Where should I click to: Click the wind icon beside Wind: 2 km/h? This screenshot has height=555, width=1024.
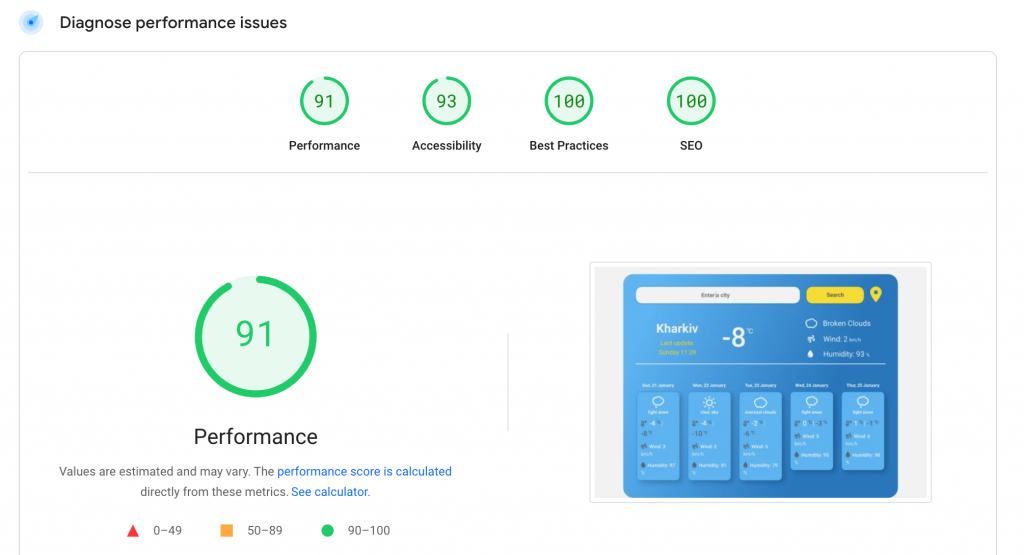click(x=811, y=339)
